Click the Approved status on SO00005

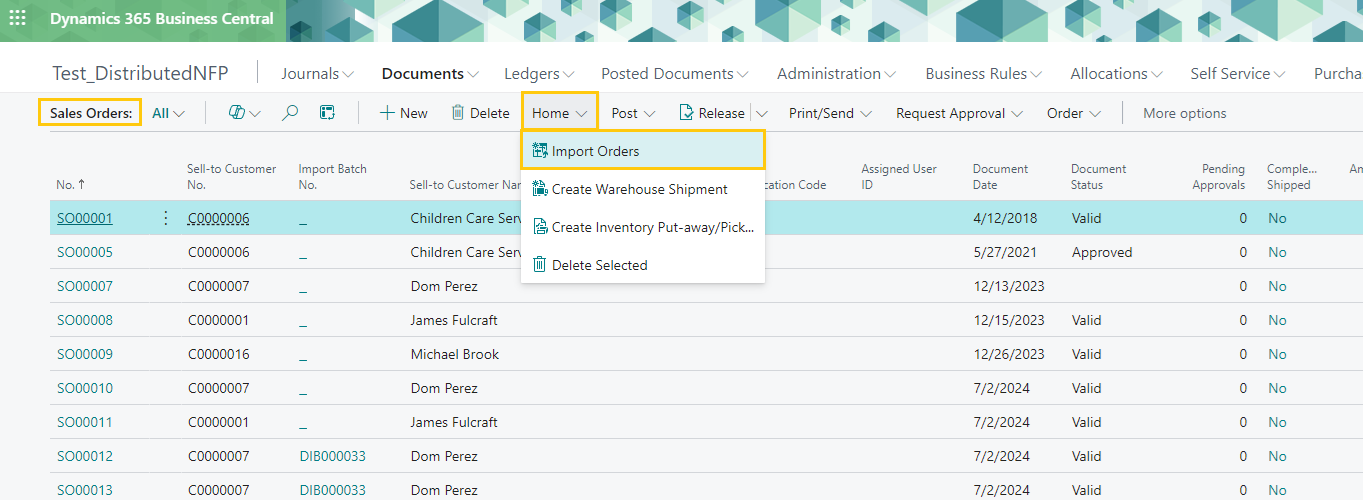click(x=1102, y=252)
